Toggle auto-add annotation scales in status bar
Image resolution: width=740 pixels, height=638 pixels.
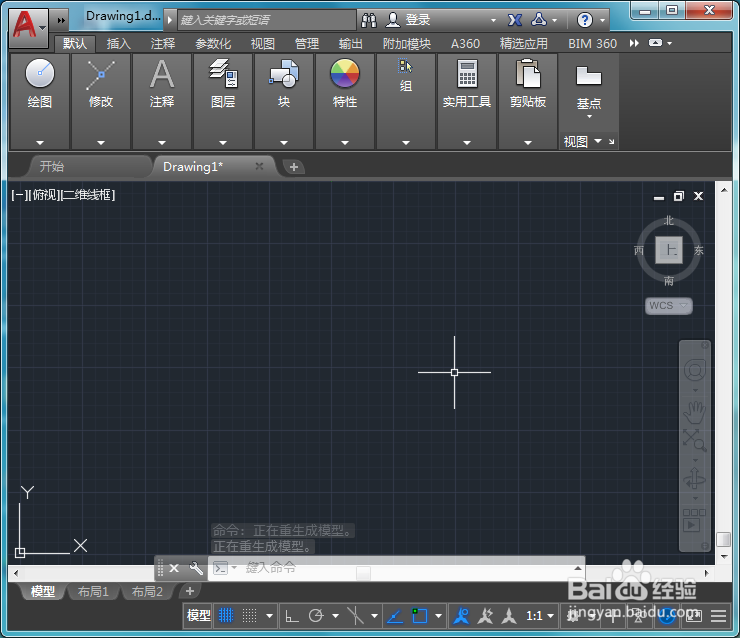pos(485,615)
